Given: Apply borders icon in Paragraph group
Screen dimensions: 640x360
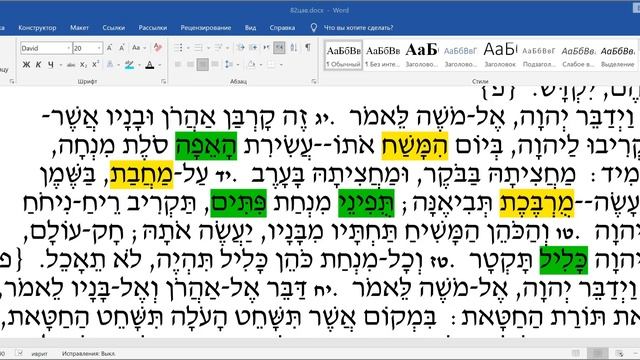Looking at the screenshot, I should tap(271, 64).
